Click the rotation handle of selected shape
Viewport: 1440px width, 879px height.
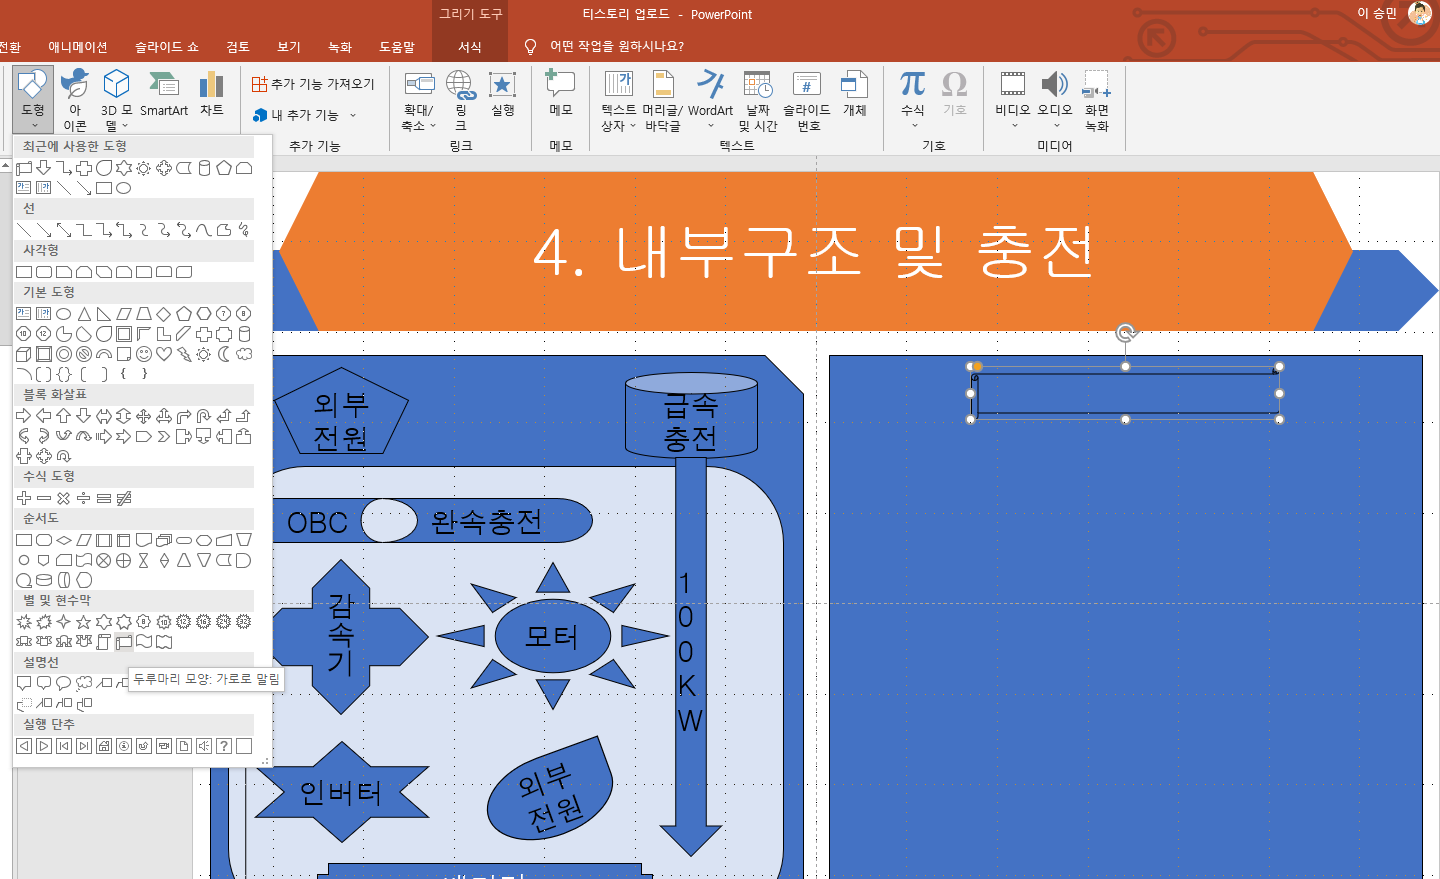pos(1126,333)
